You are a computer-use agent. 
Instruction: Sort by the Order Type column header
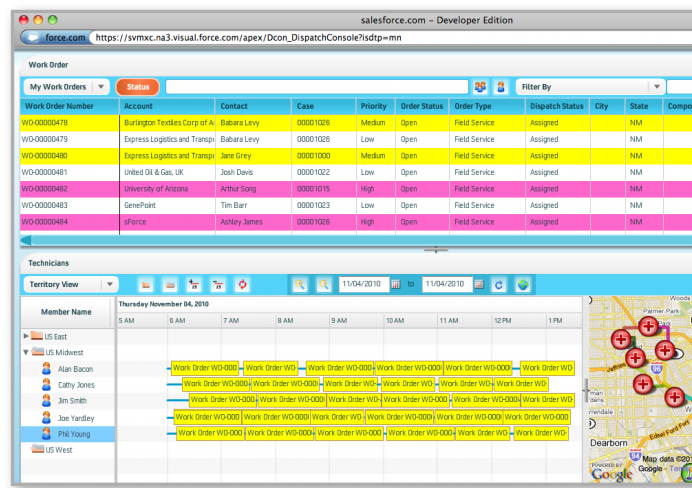pyautogui.click(x=487, y=106)
